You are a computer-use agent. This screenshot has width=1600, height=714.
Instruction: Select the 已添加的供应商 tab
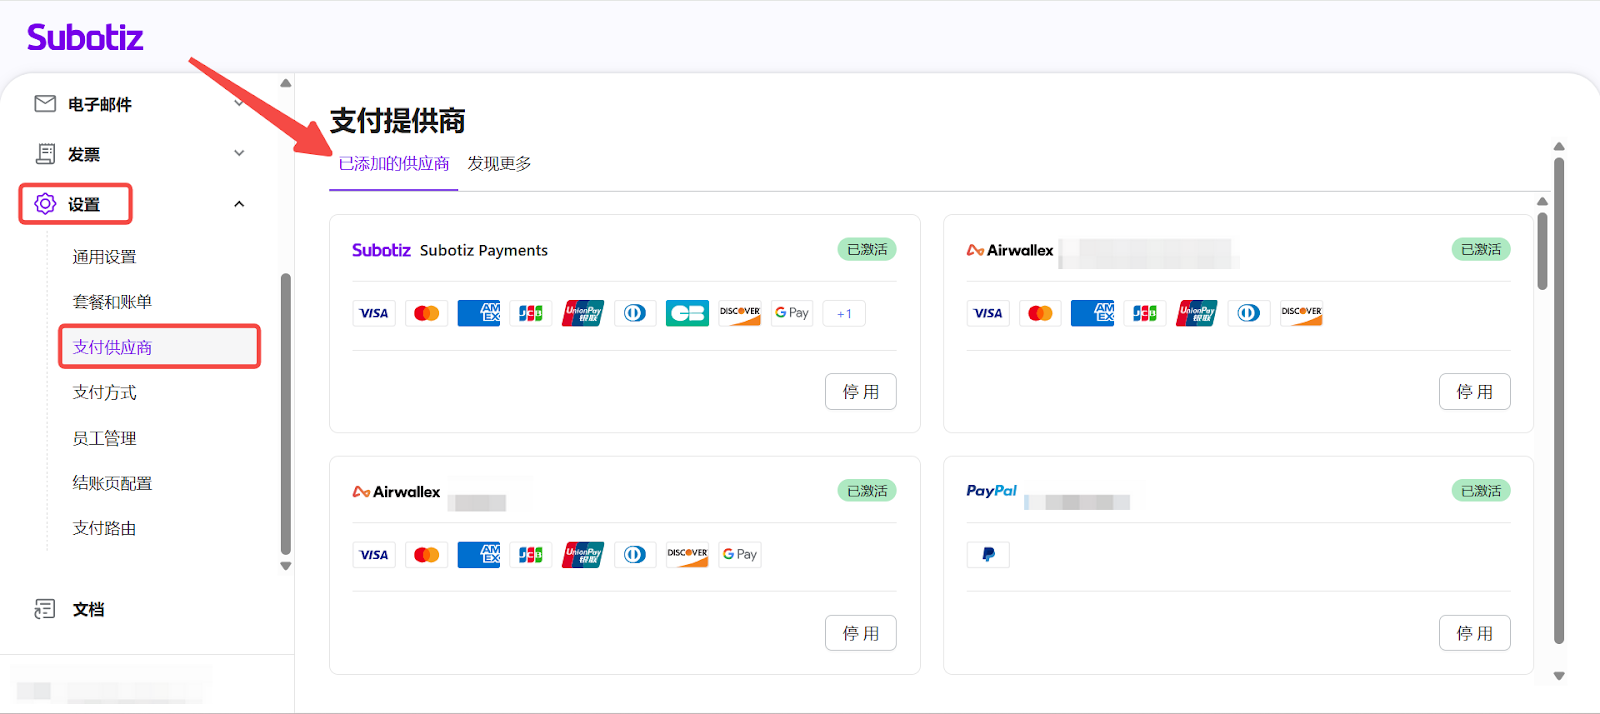(394, 163)
